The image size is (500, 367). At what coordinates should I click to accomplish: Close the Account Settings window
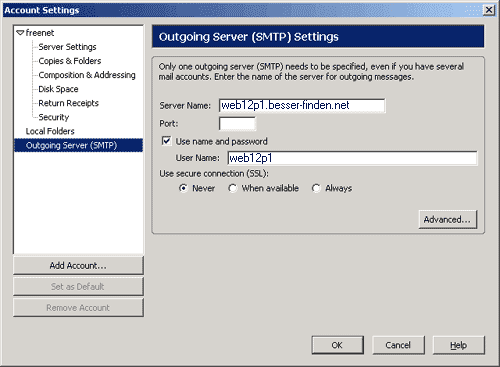(x=489, y=10)
